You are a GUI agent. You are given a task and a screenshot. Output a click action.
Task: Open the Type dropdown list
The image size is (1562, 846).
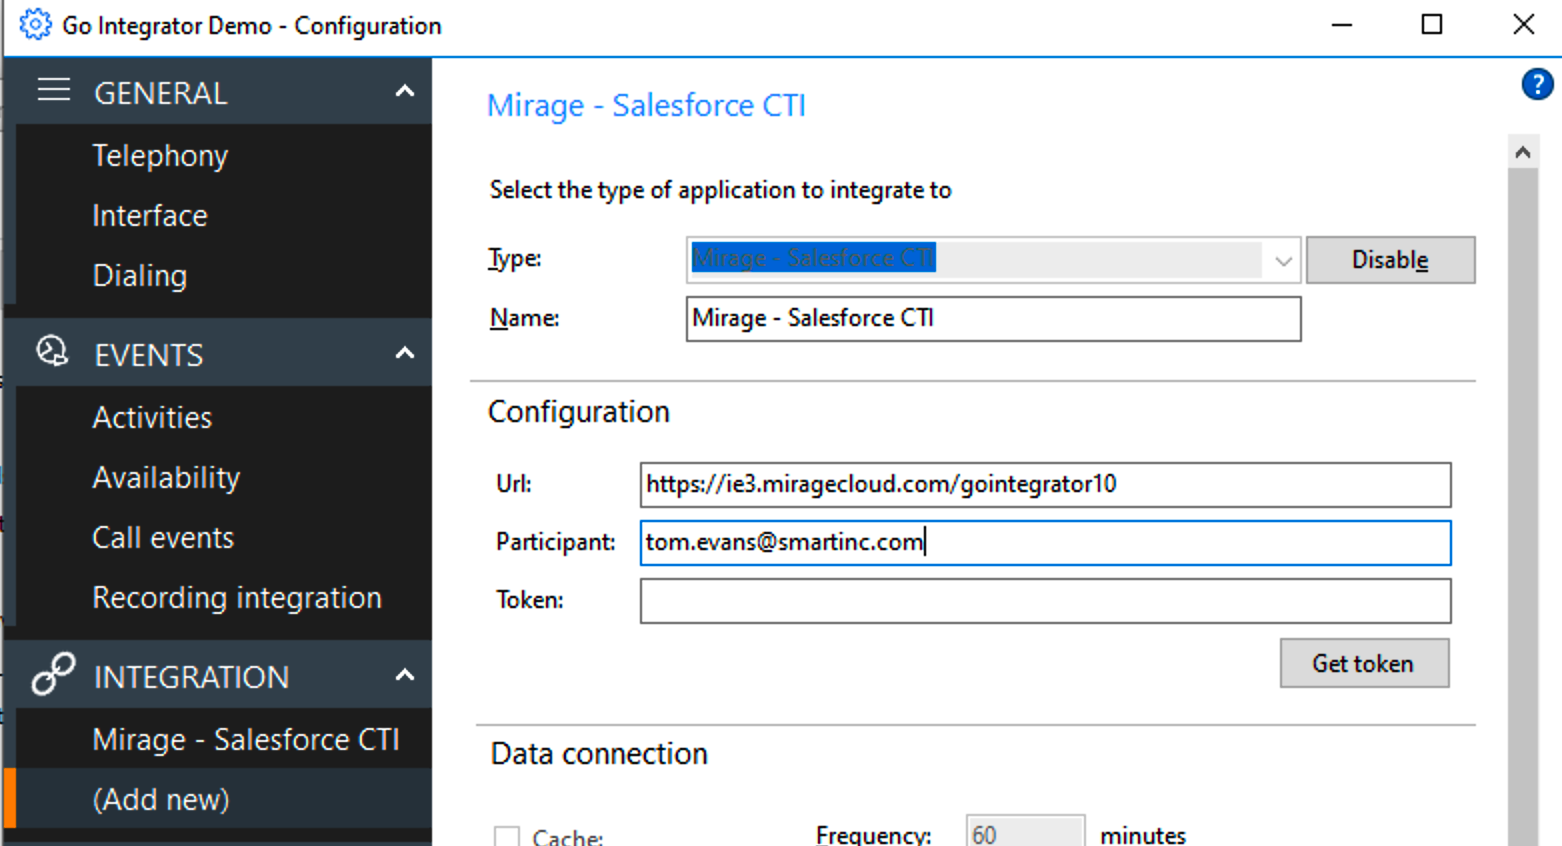tap(1283, 261)
